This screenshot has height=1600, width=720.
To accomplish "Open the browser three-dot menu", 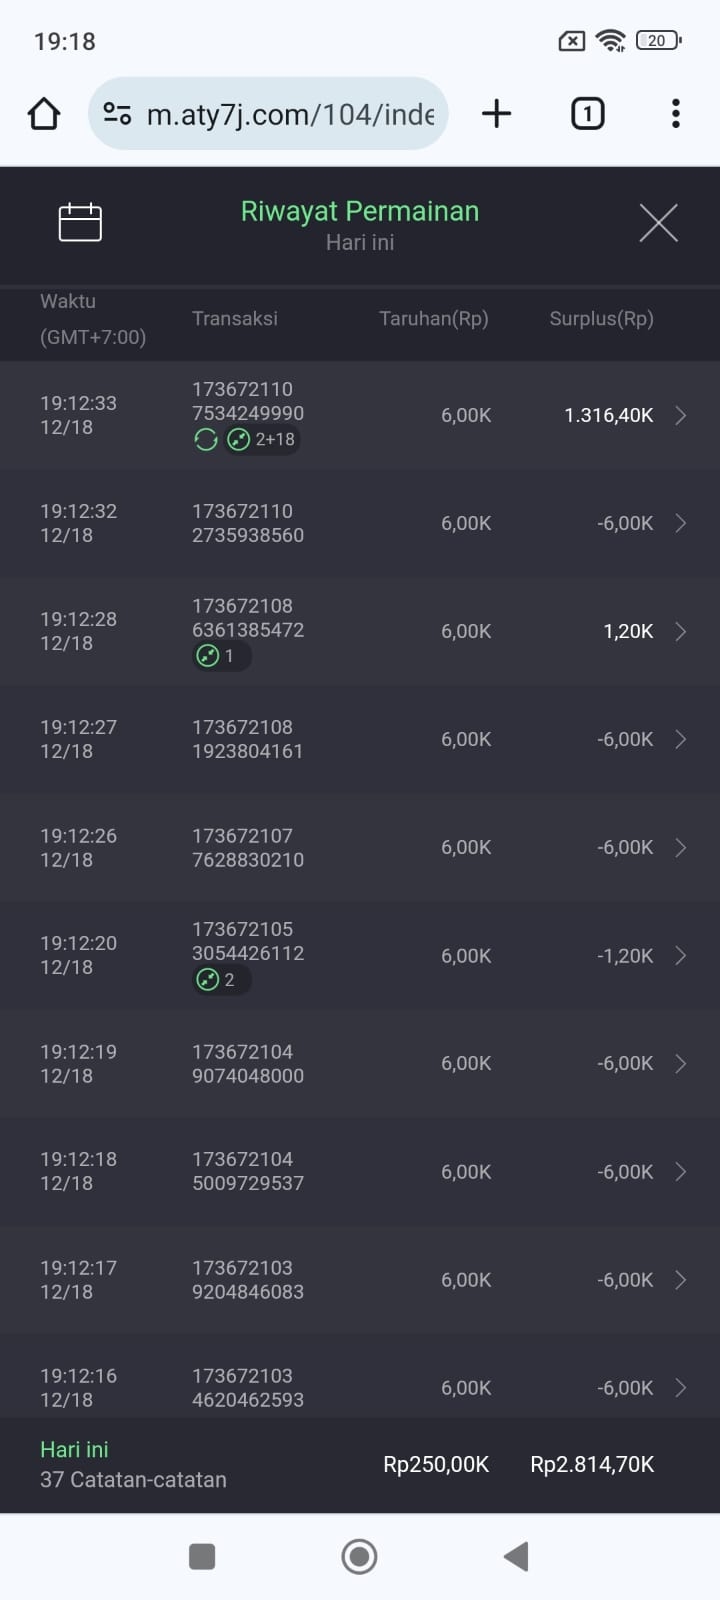I will (x=676, y=114).
